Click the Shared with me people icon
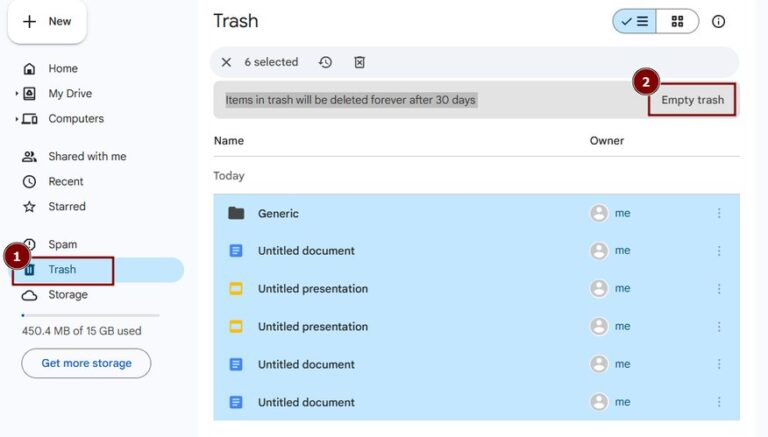Viewport: 768px width, 437px height. coord(29,156)
